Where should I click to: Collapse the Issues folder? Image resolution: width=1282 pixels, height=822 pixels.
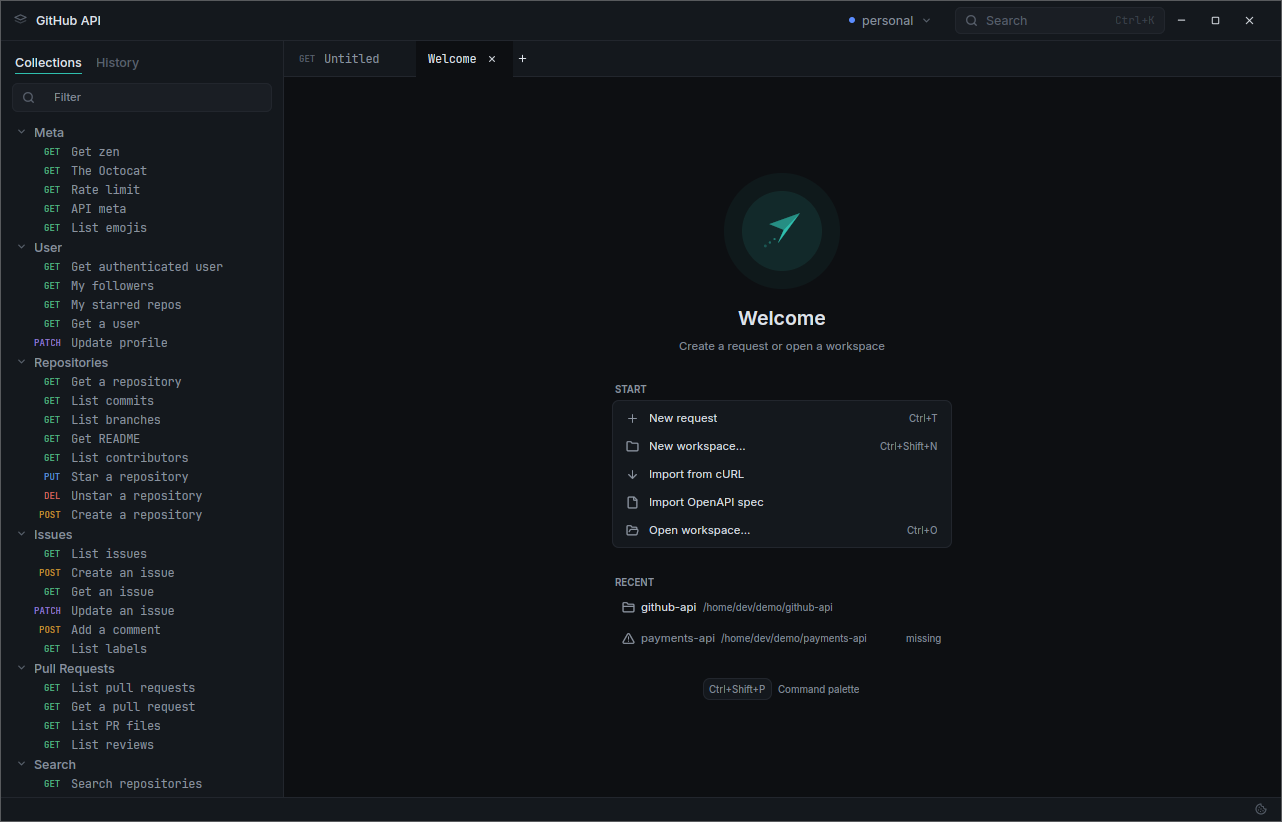point(22,534)
